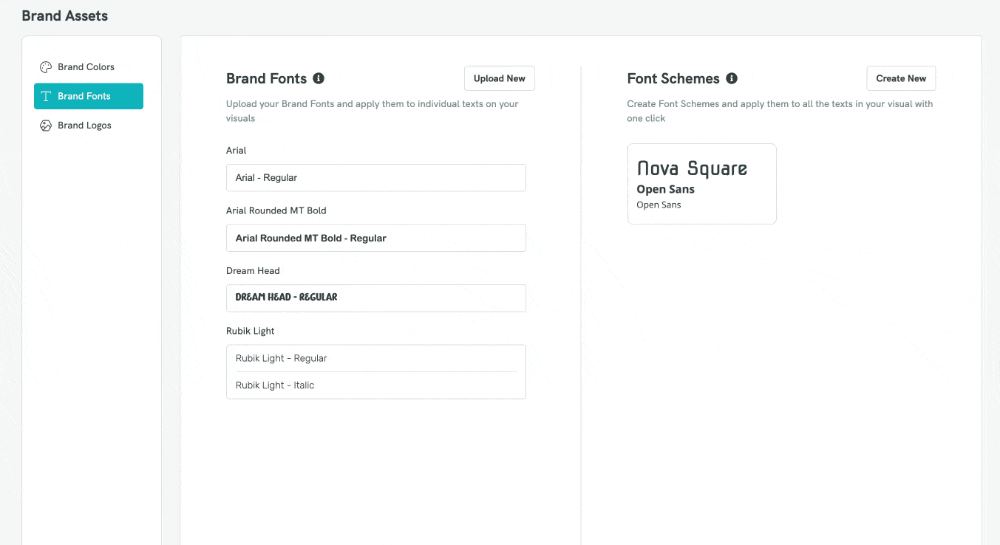Viewport: 1000px width, 545px height.
Task: Click the info icon beside Brand Fonts
Action: [x=318, y=78]
